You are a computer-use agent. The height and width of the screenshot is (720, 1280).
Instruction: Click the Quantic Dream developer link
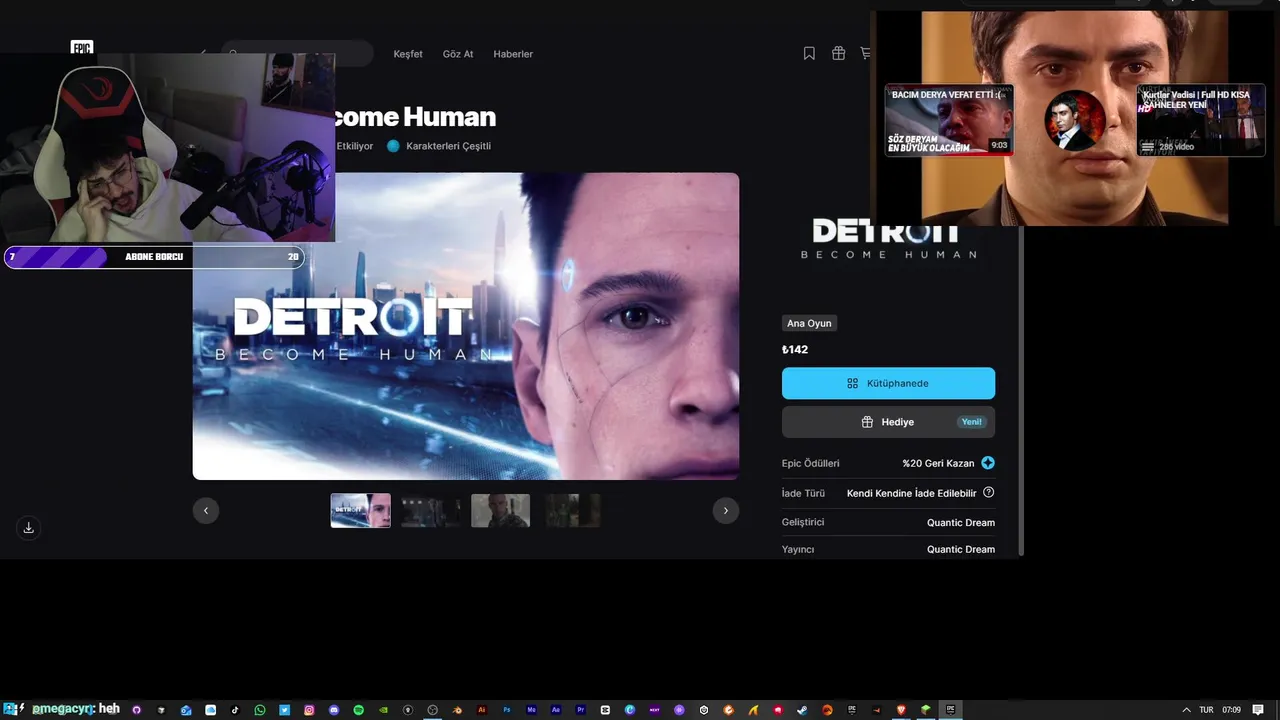[960, 522]
